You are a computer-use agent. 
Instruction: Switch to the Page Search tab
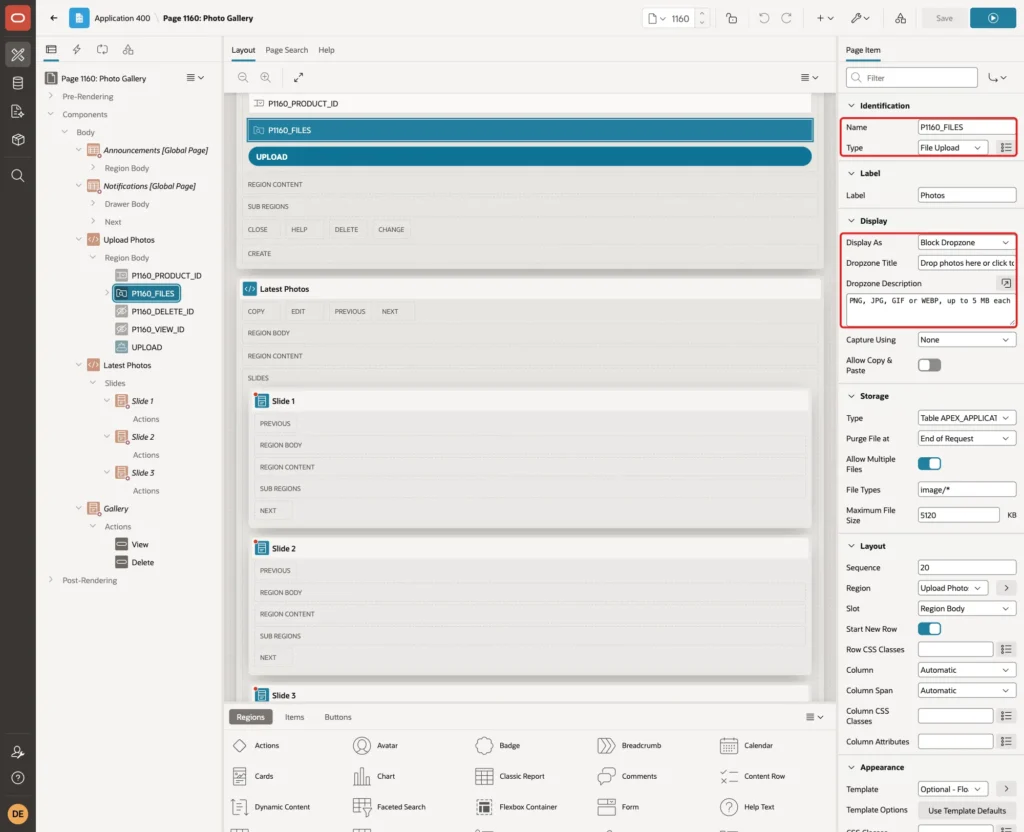(286, 50)
